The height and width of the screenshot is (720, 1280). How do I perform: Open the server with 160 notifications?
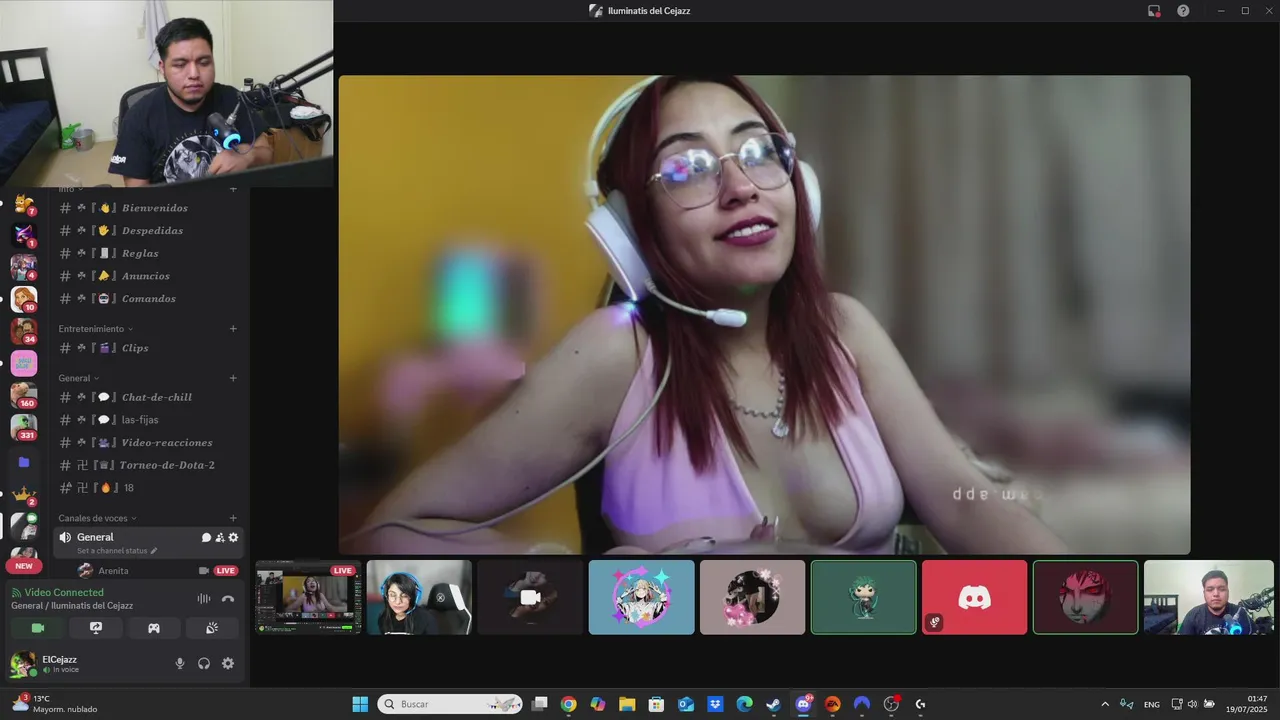[x=24, y=394]
